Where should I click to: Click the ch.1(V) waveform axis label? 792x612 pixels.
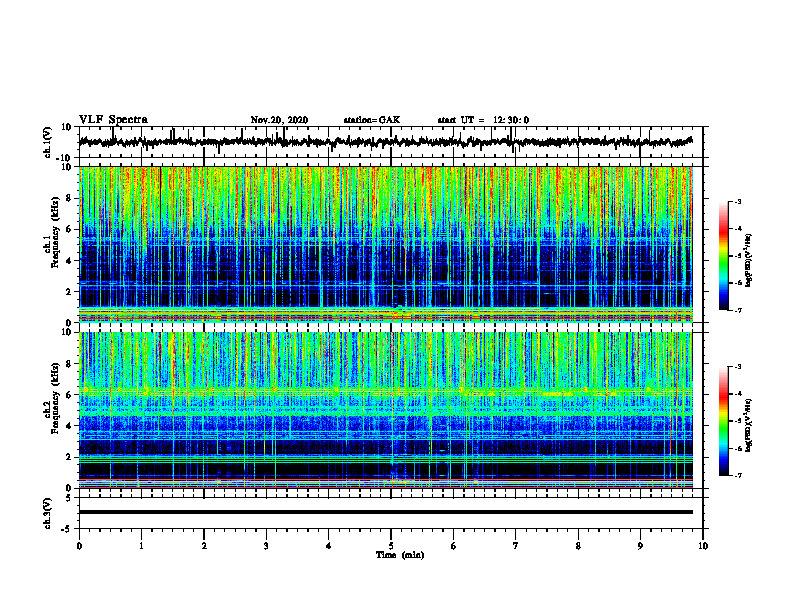pyautogui.click(x=48, y=142)
